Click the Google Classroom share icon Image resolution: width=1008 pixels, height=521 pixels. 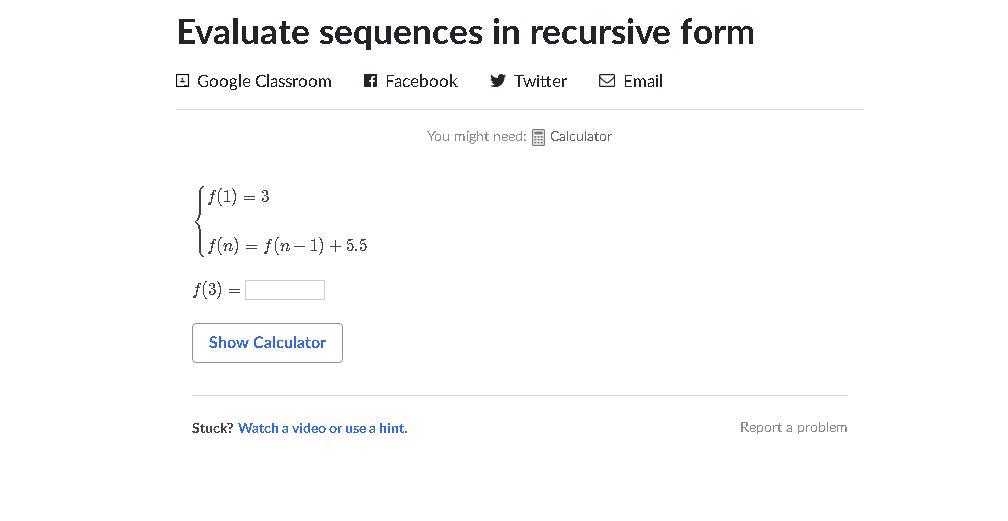pyautogui.click(x=182, y=81)
